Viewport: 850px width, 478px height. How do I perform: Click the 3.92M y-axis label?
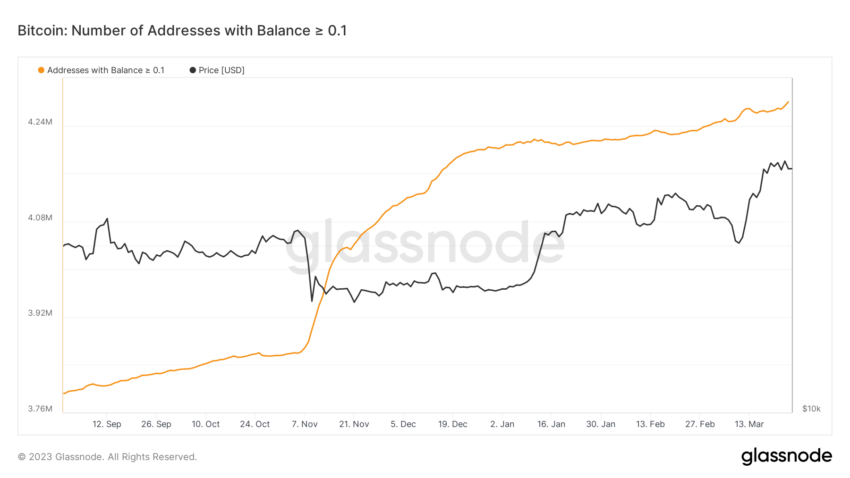[x=40, y=313]
